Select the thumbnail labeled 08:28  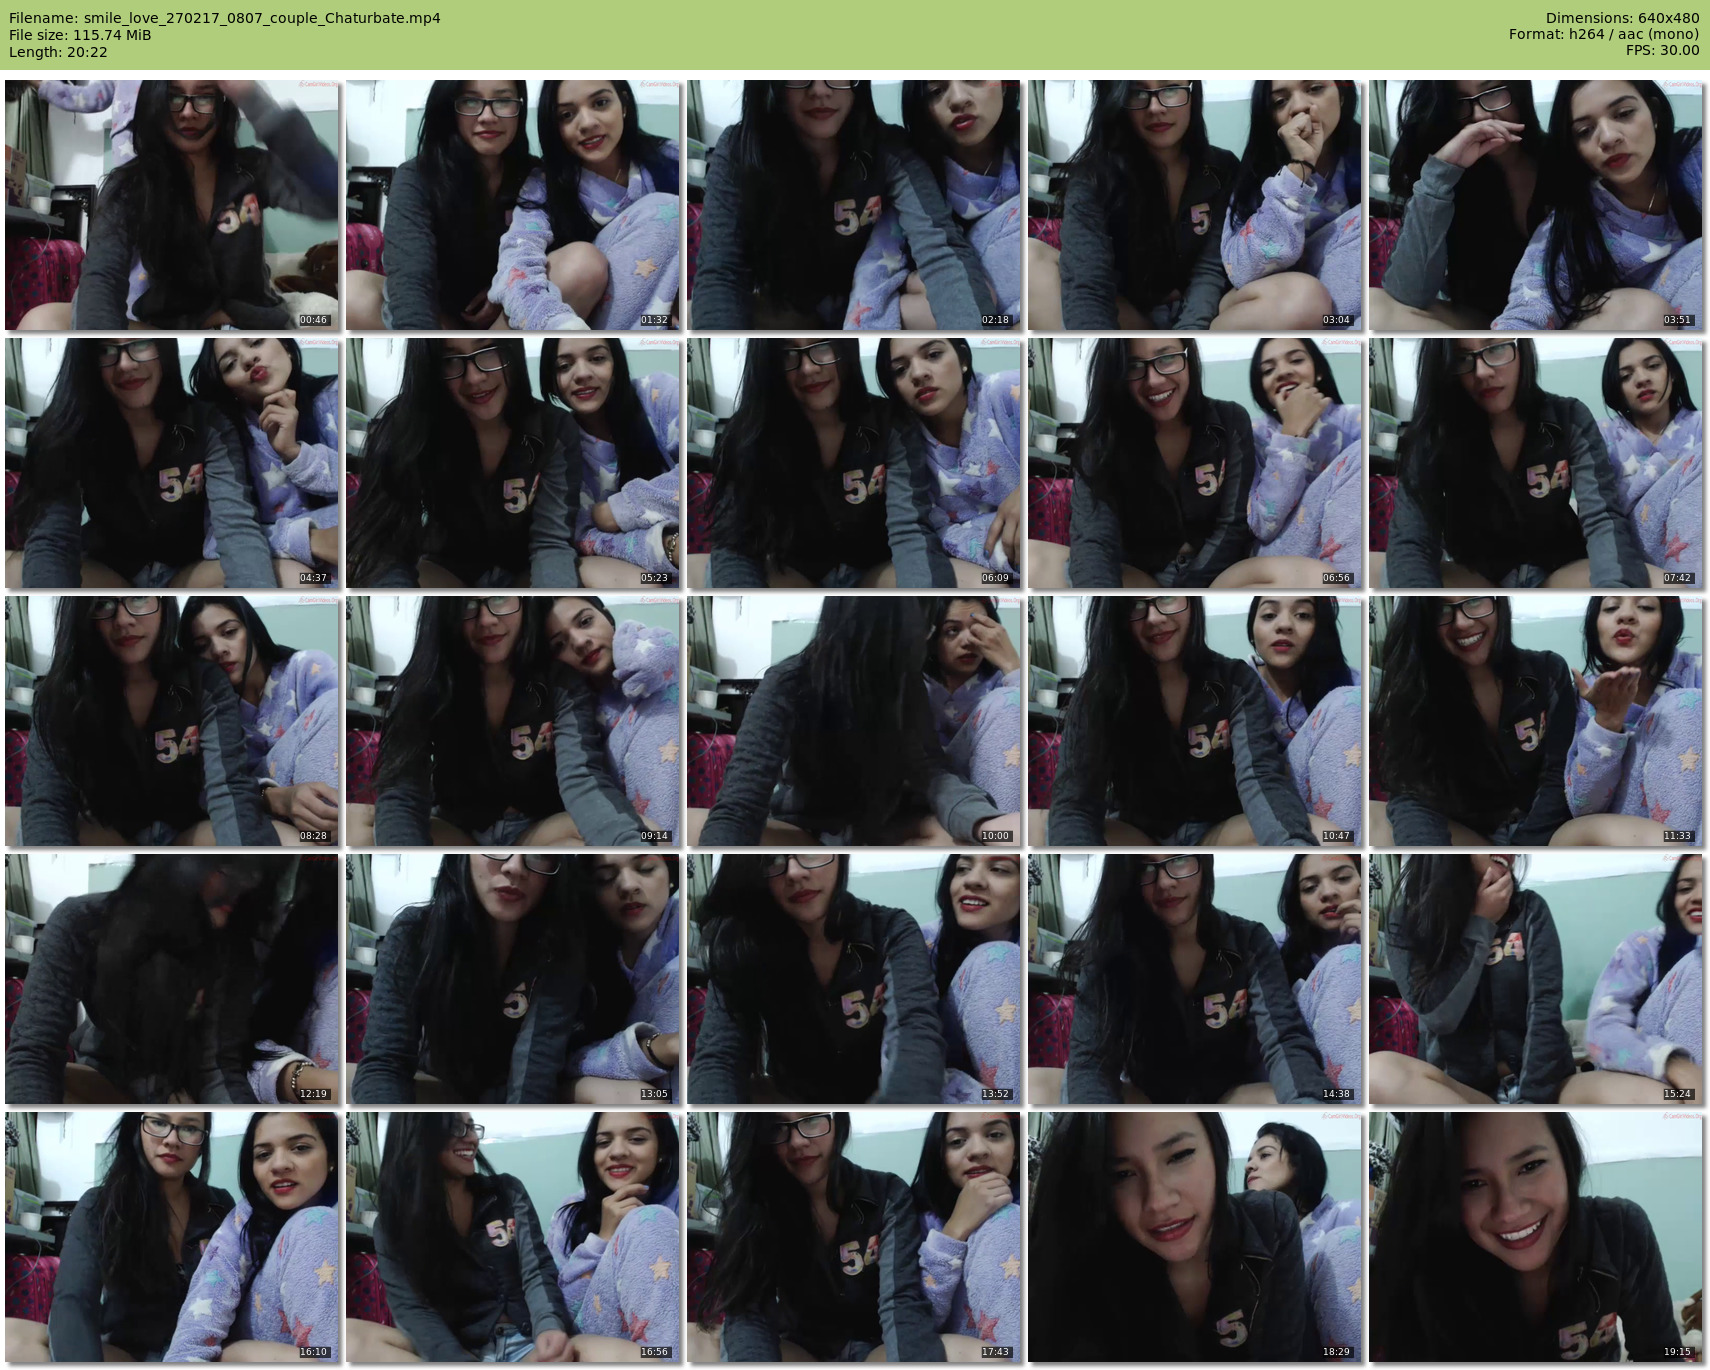172,721
